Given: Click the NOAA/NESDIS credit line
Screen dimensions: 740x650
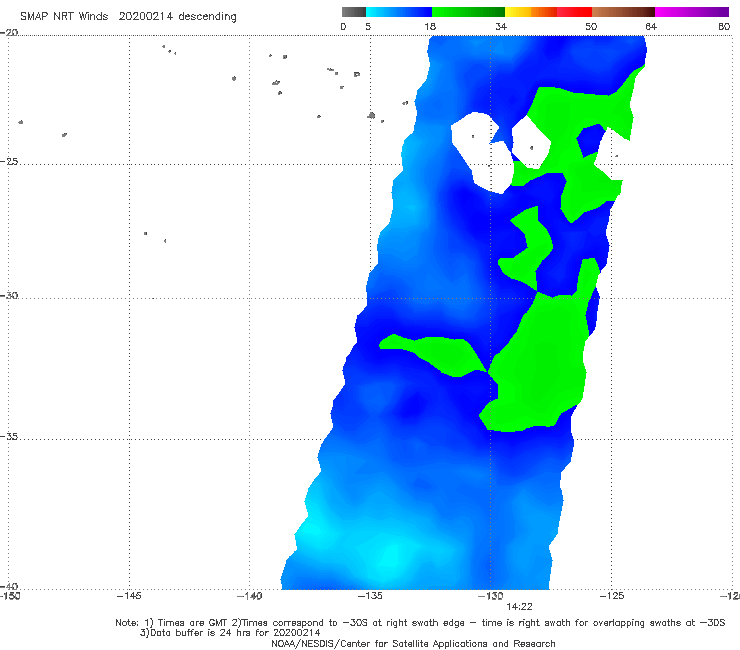Looking at the screenshot, I should coord(413,643).
